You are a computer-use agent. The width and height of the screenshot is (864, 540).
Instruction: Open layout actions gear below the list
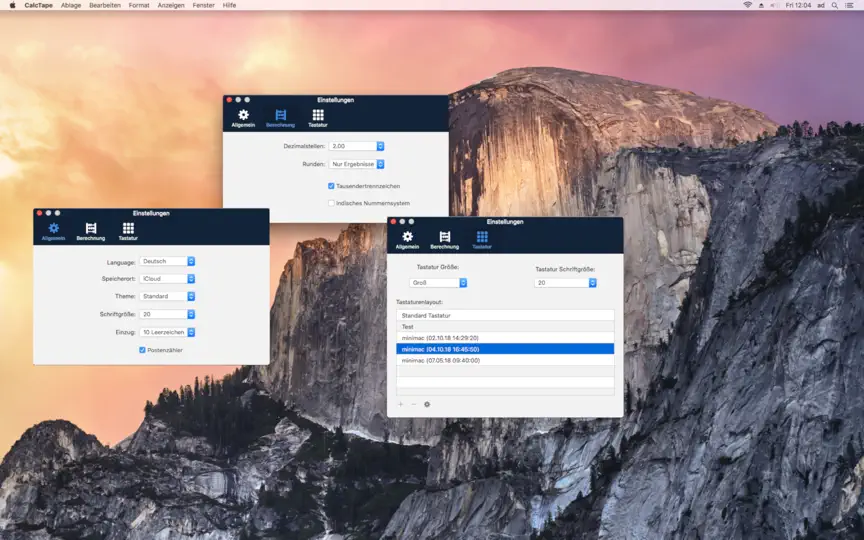tap(427, 404)
